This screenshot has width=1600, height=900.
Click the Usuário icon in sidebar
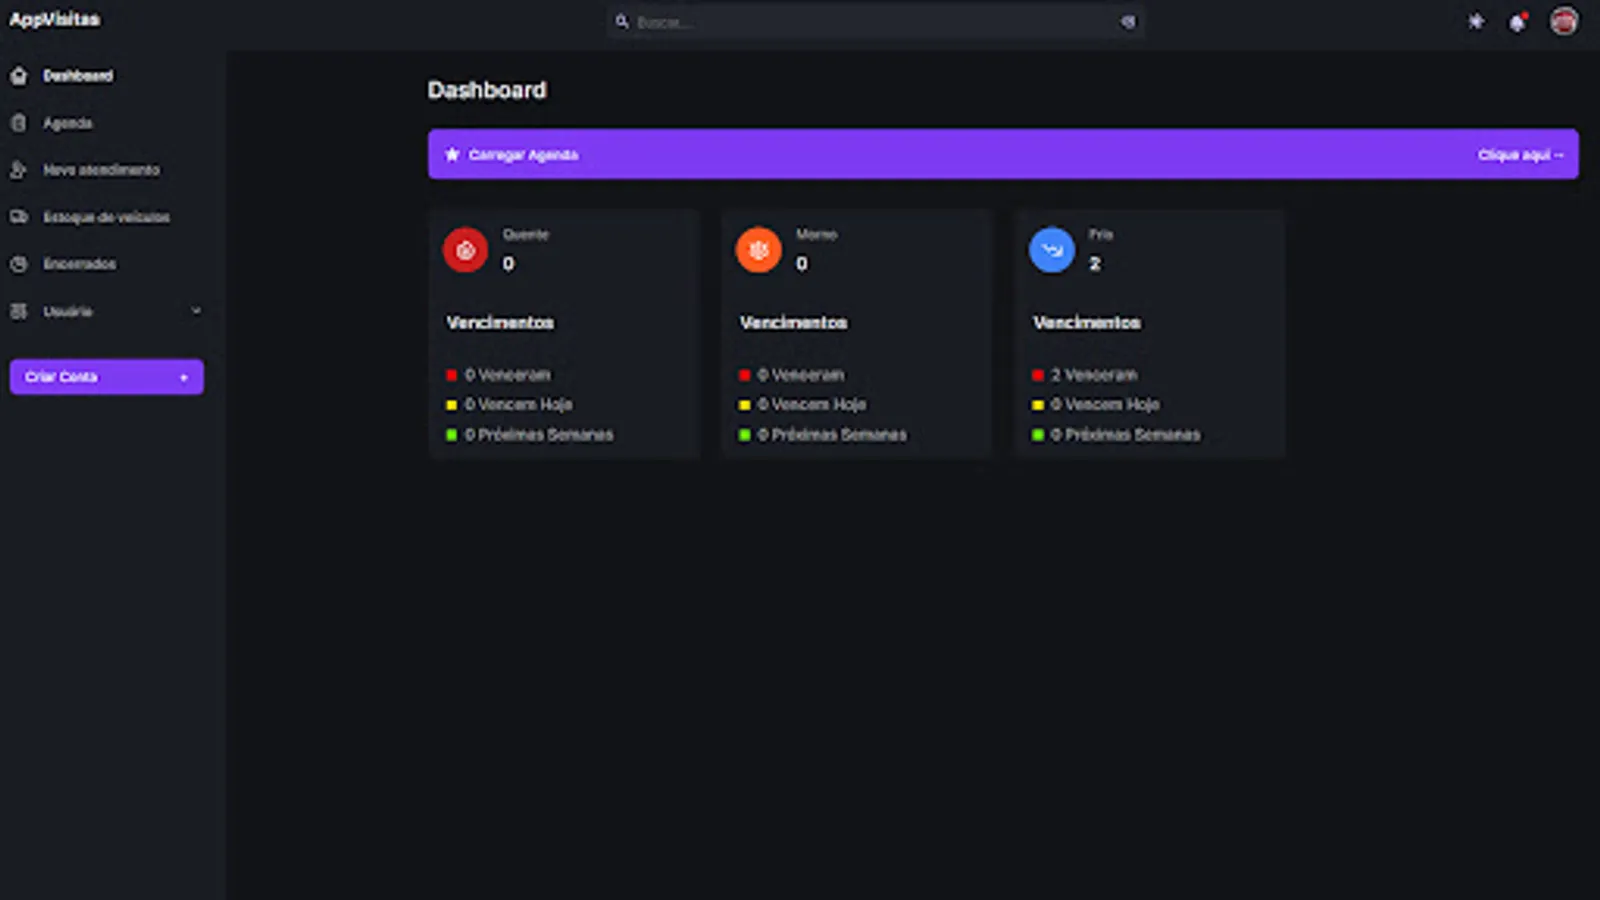(x=19, y=311)
